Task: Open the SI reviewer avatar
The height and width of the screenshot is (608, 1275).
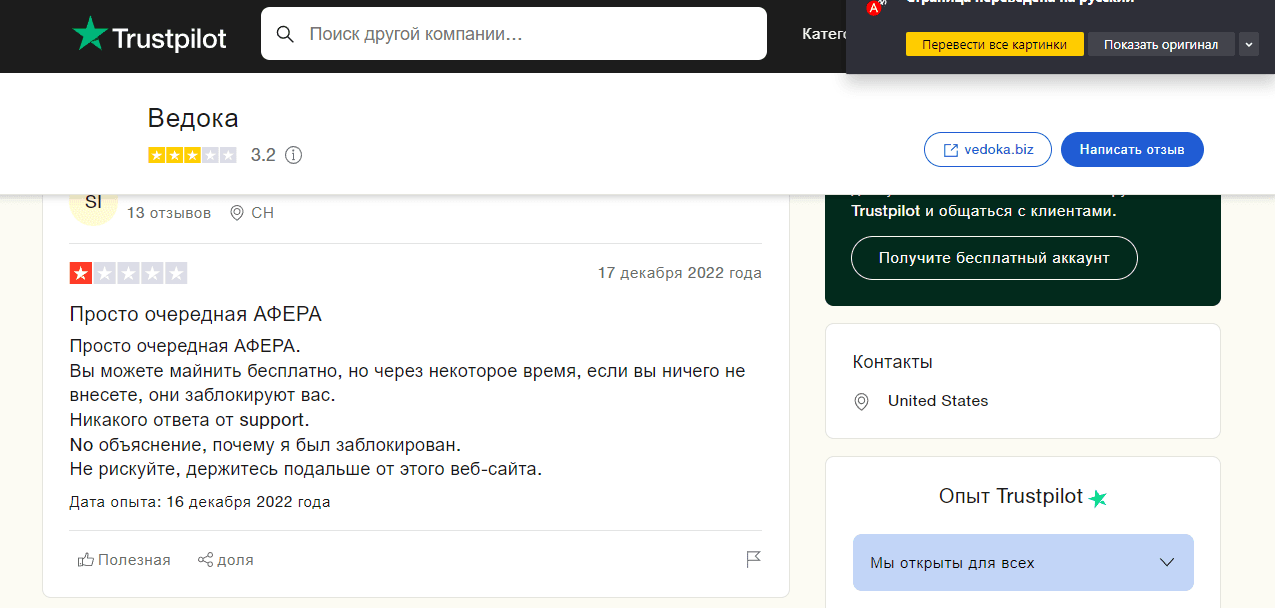Action: (x=93, y=202)
